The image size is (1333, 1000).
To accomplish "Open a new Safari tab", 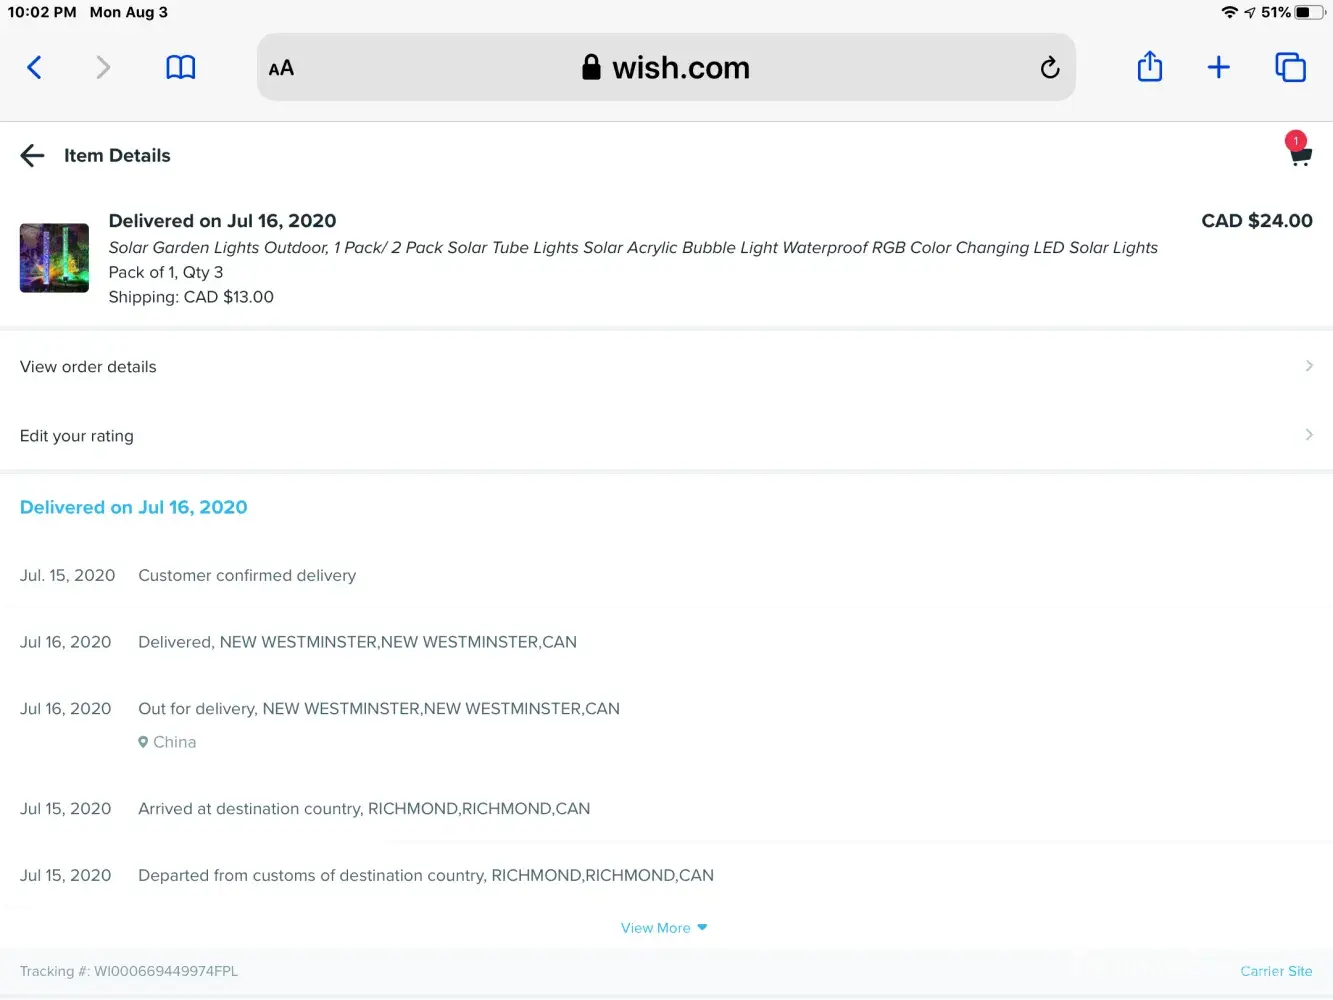I will tap(1218, 68).
